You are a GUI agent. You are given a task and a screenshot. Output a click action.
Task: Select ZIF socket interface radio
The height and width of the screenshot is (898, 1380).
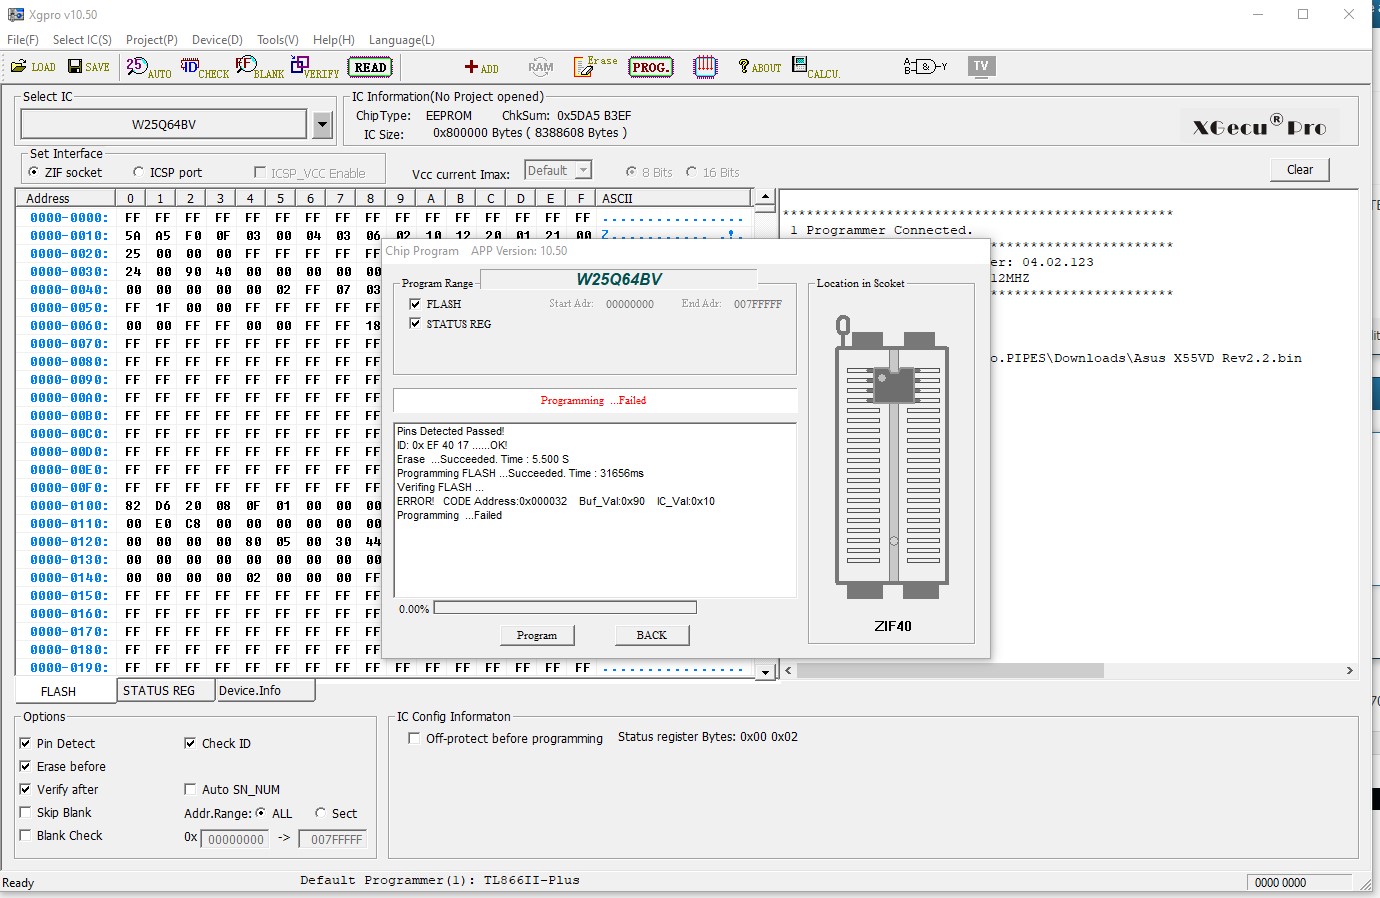34,172
